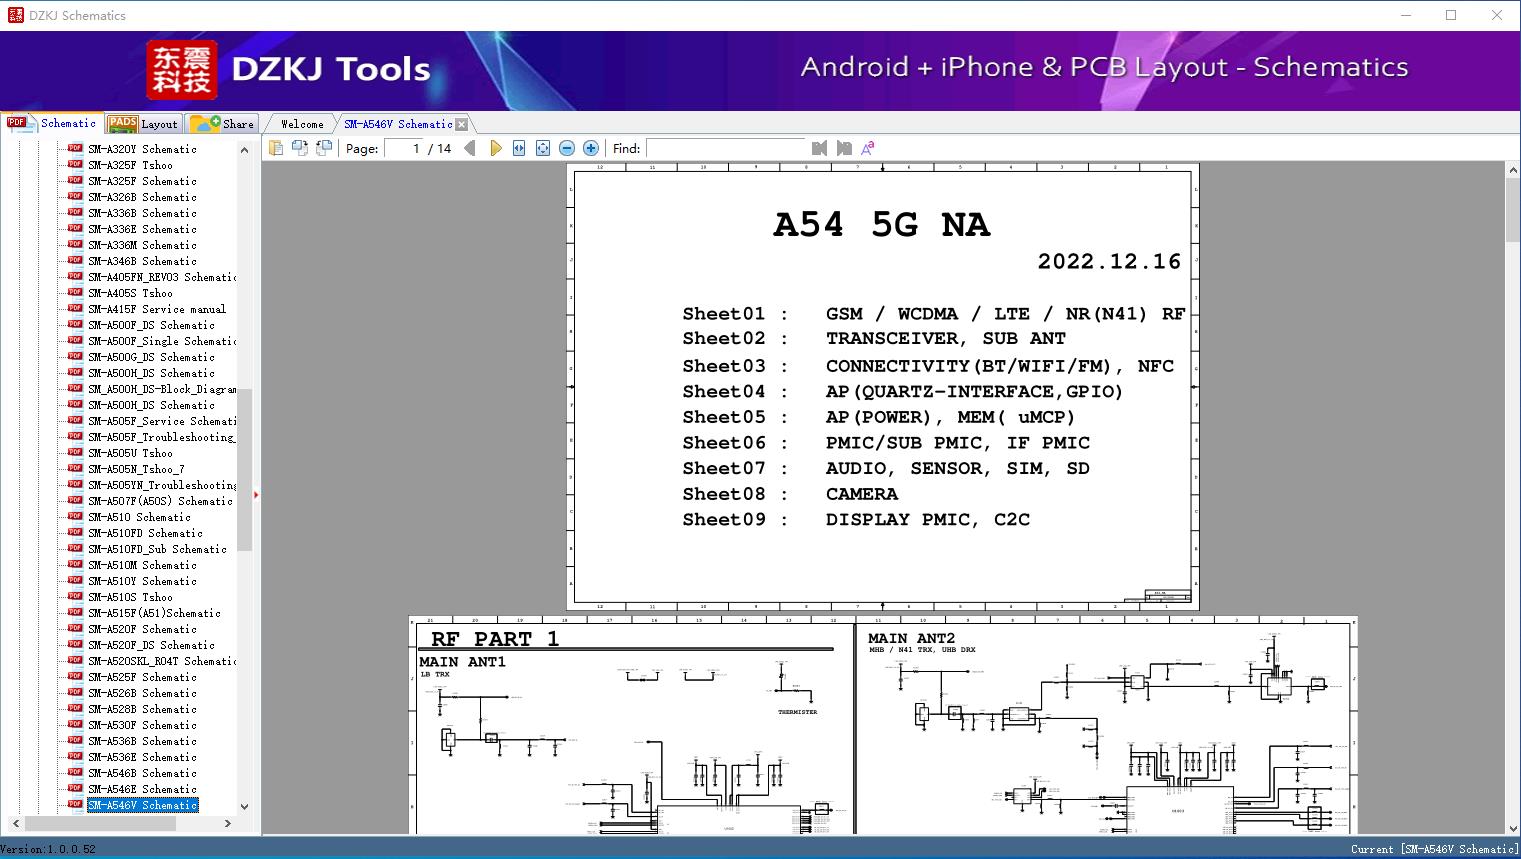This screenshot has width=1521, height=859.
Task: Select SM-A336M Schematic in the tree
Action: pyautogui.click(x=142, y=245)
